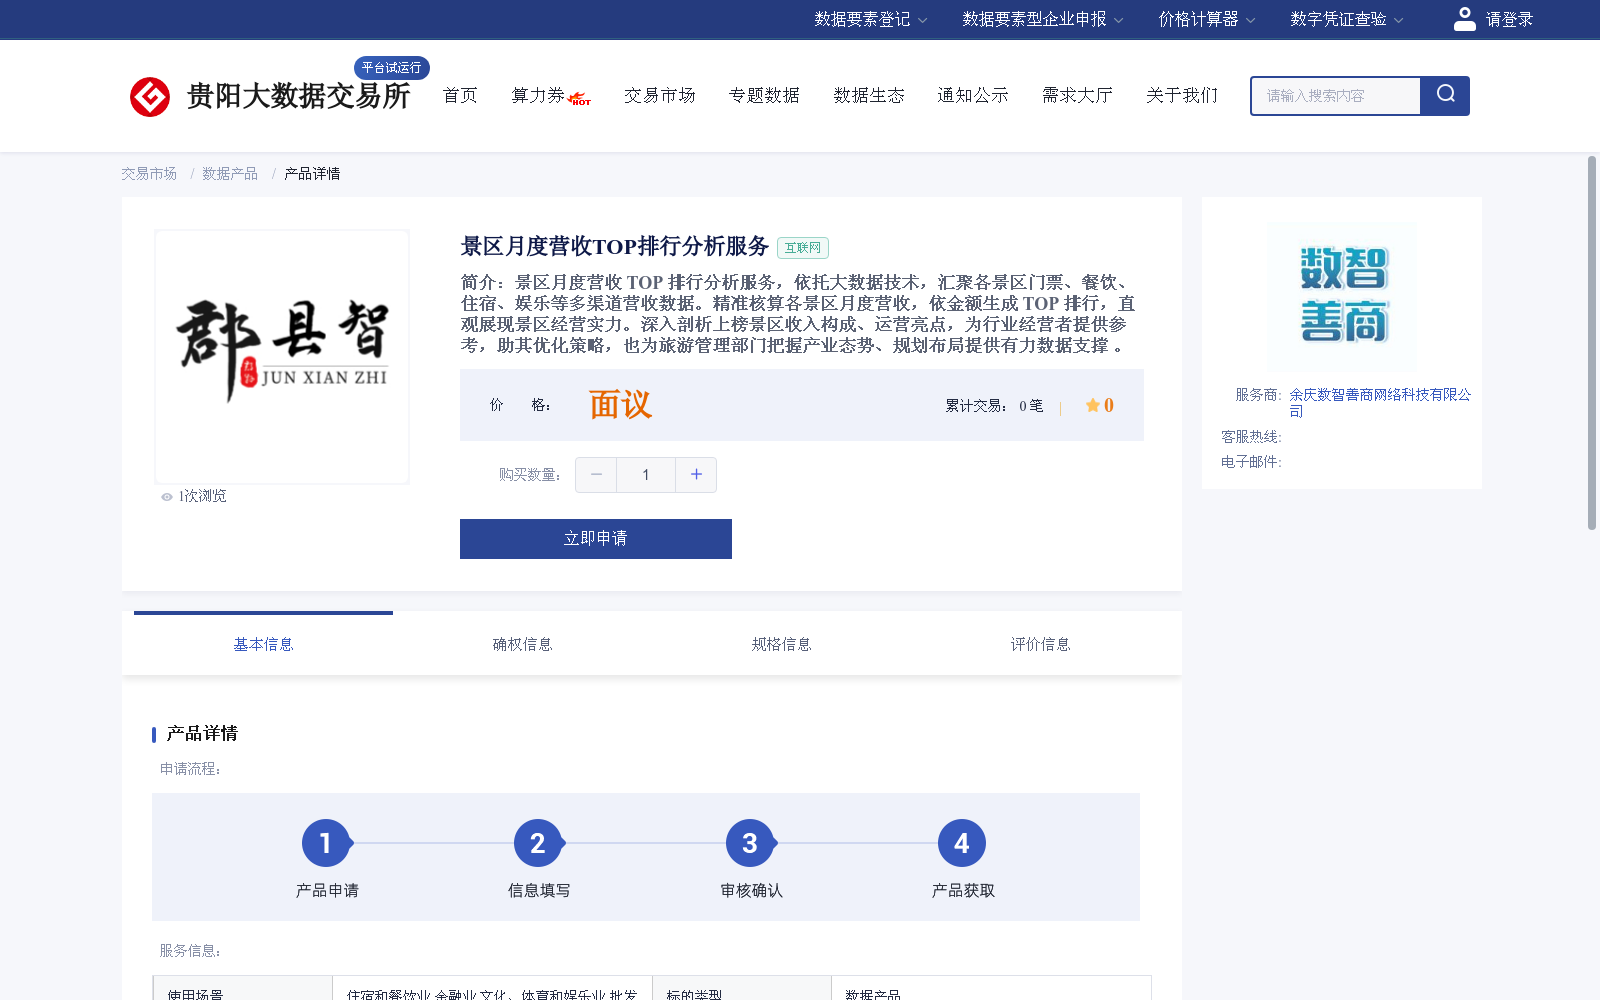Screen dimensions: 1600x1000
Task: Click step 4 circle 产品获取
Action: (962, 844)
